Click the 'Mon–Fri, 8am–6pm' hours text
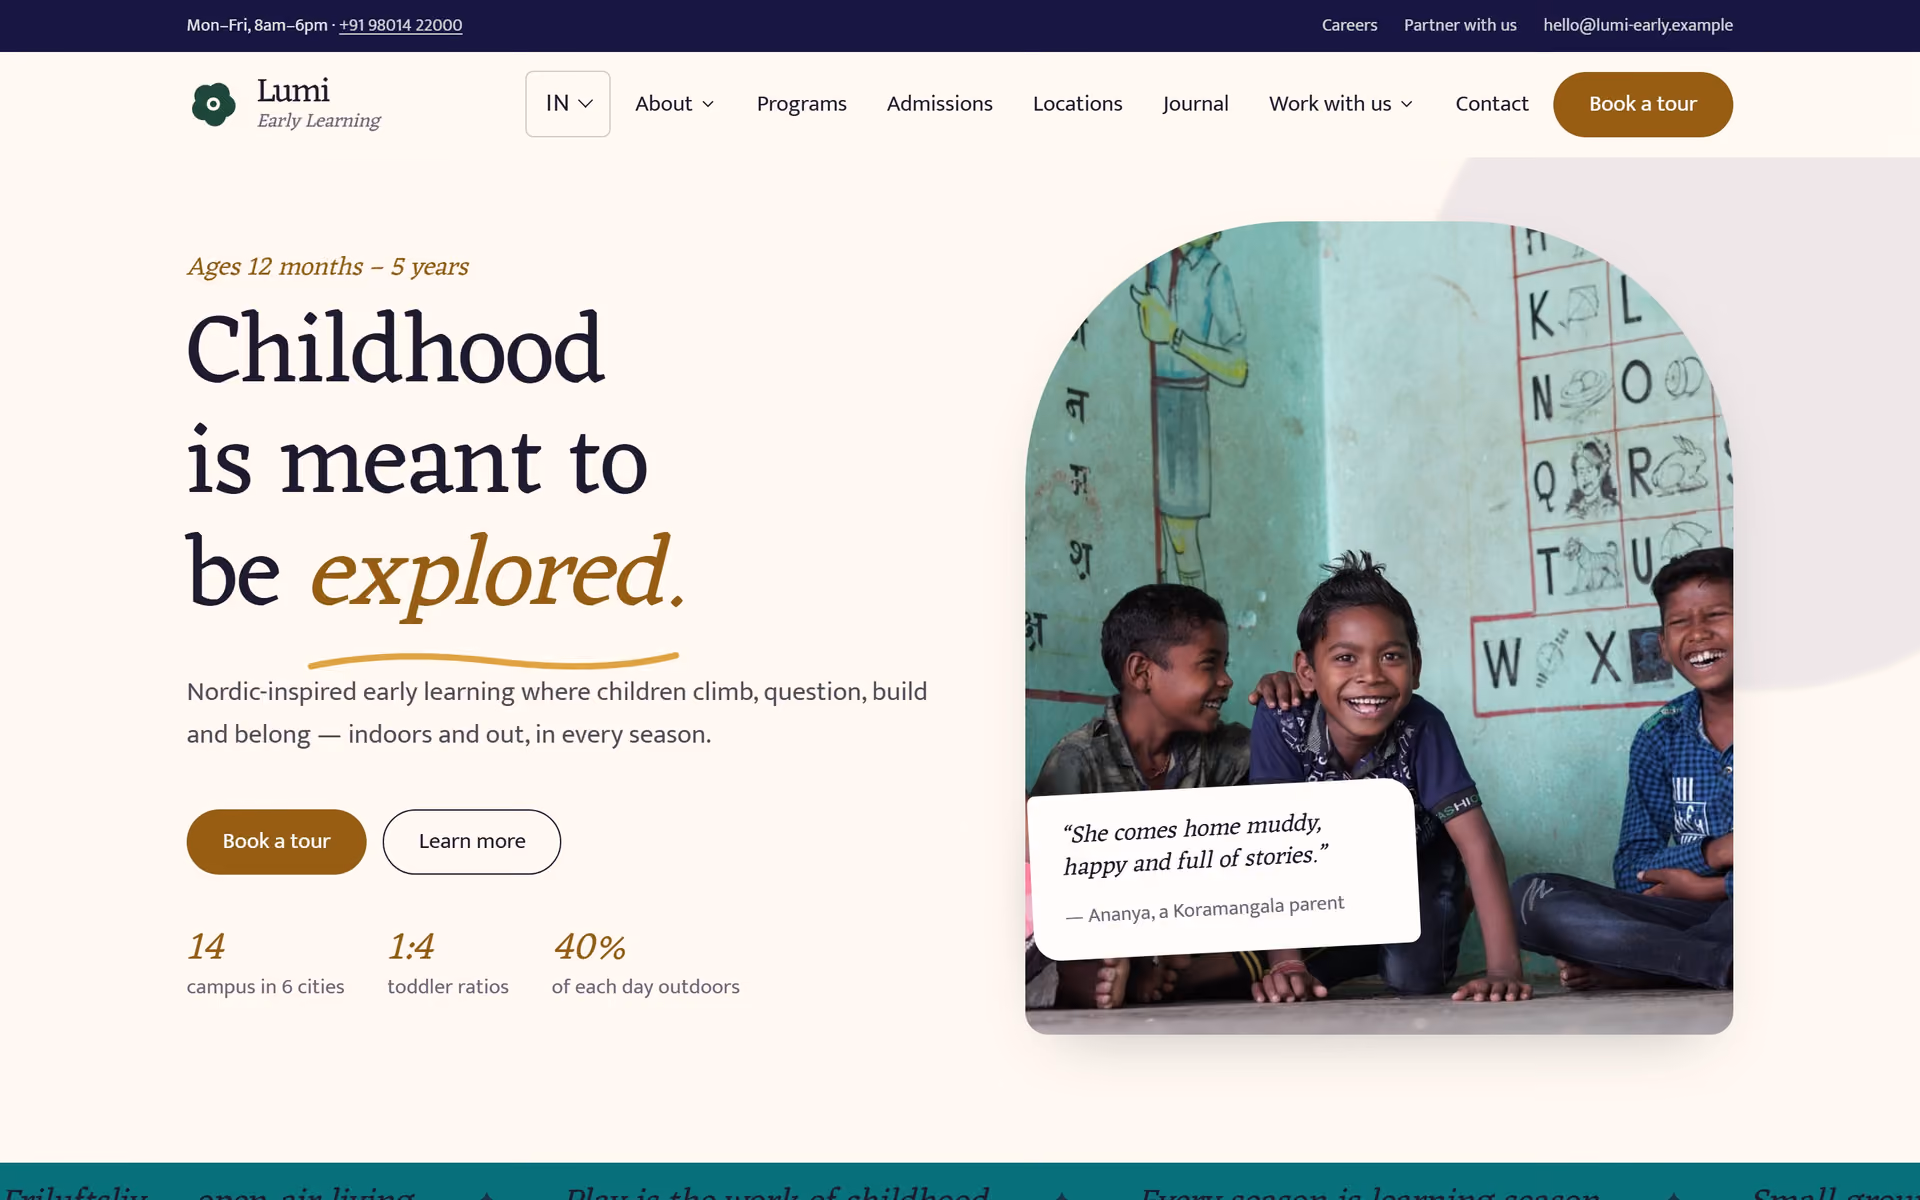 coord(257,25)
